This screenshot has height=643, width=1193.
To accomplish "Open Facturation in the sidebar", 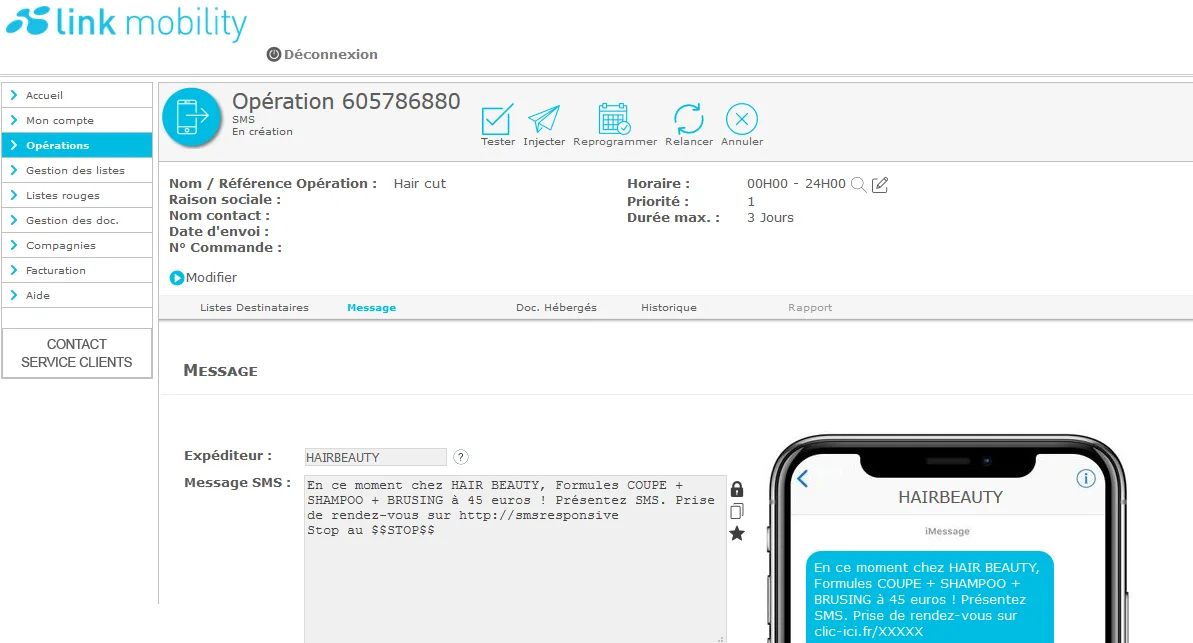I will coord(77,270).
